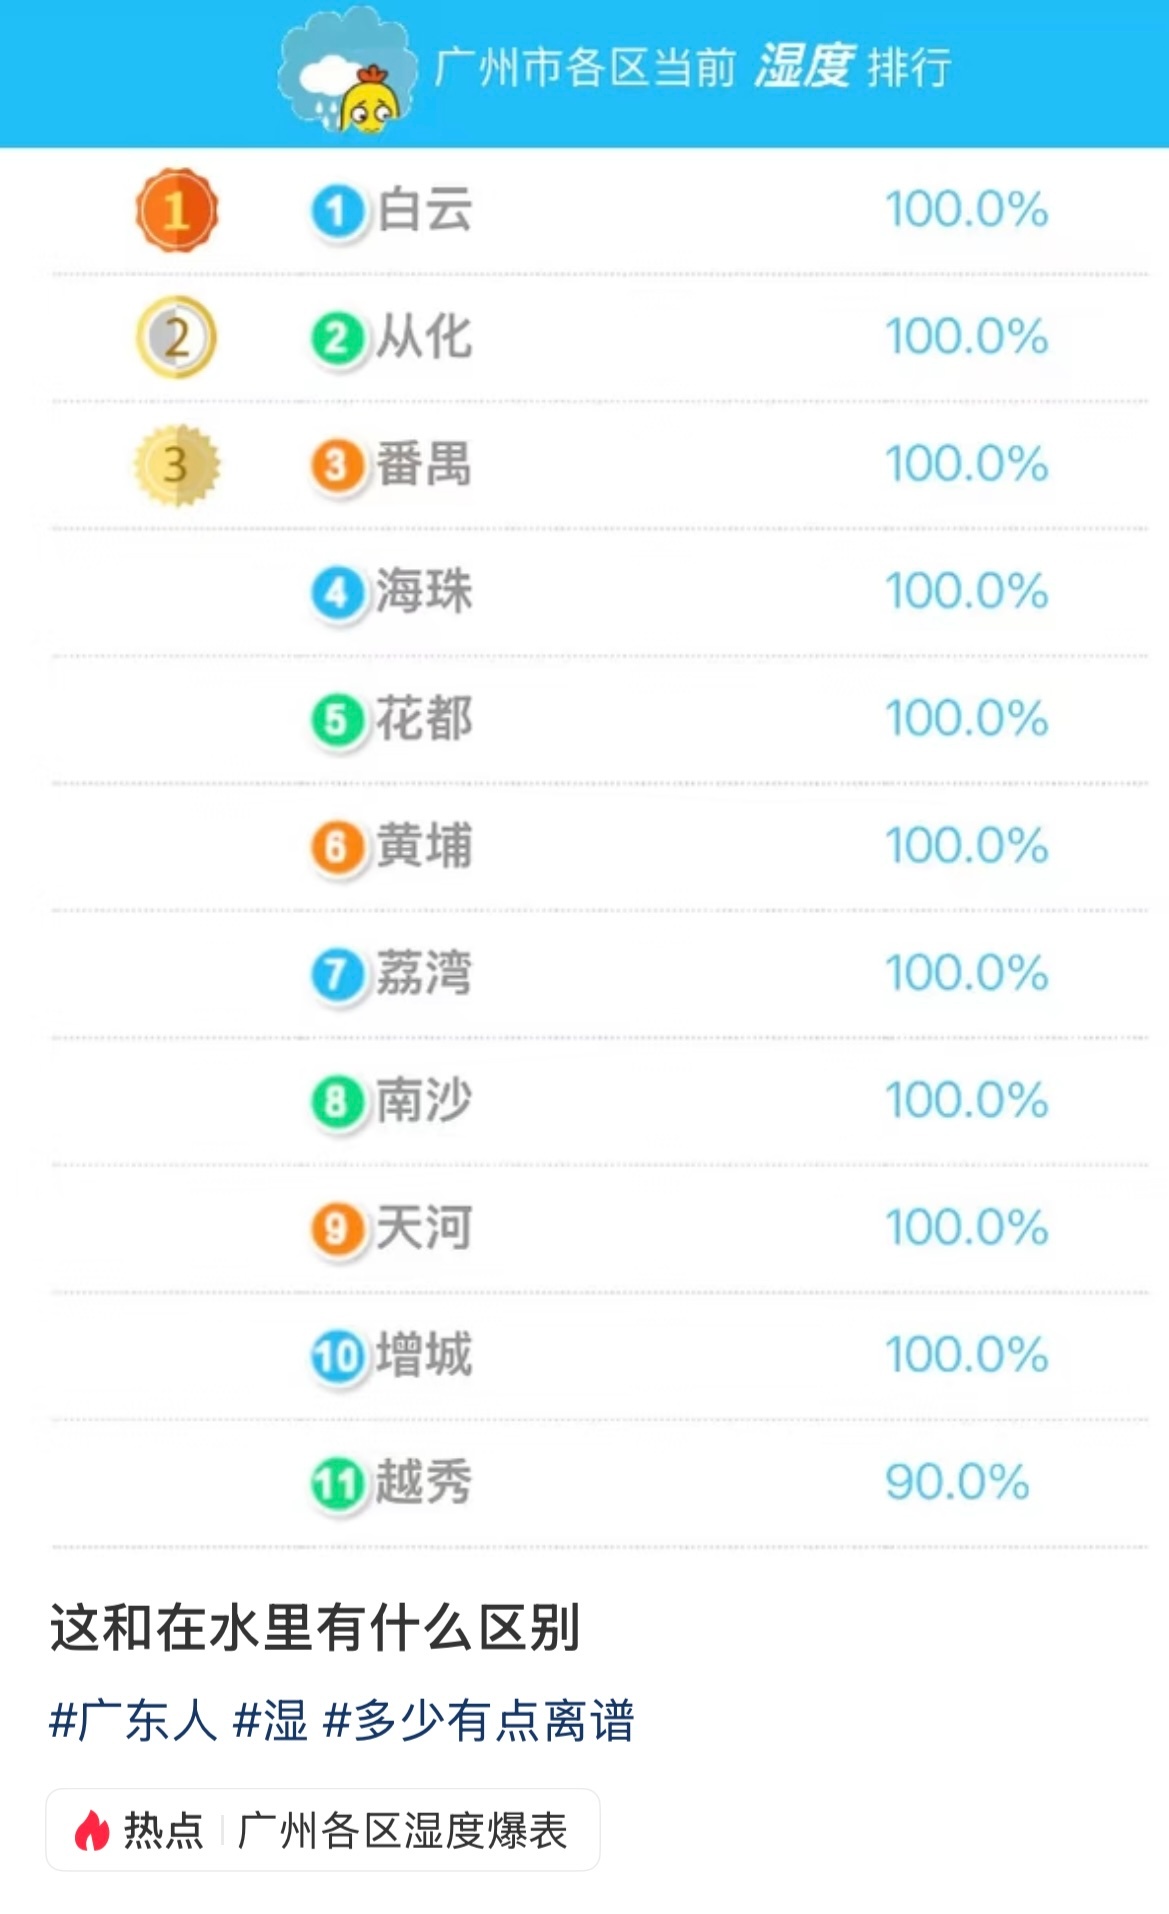
Task: Select the 天河 district name
Action: tap(424, 1228)
